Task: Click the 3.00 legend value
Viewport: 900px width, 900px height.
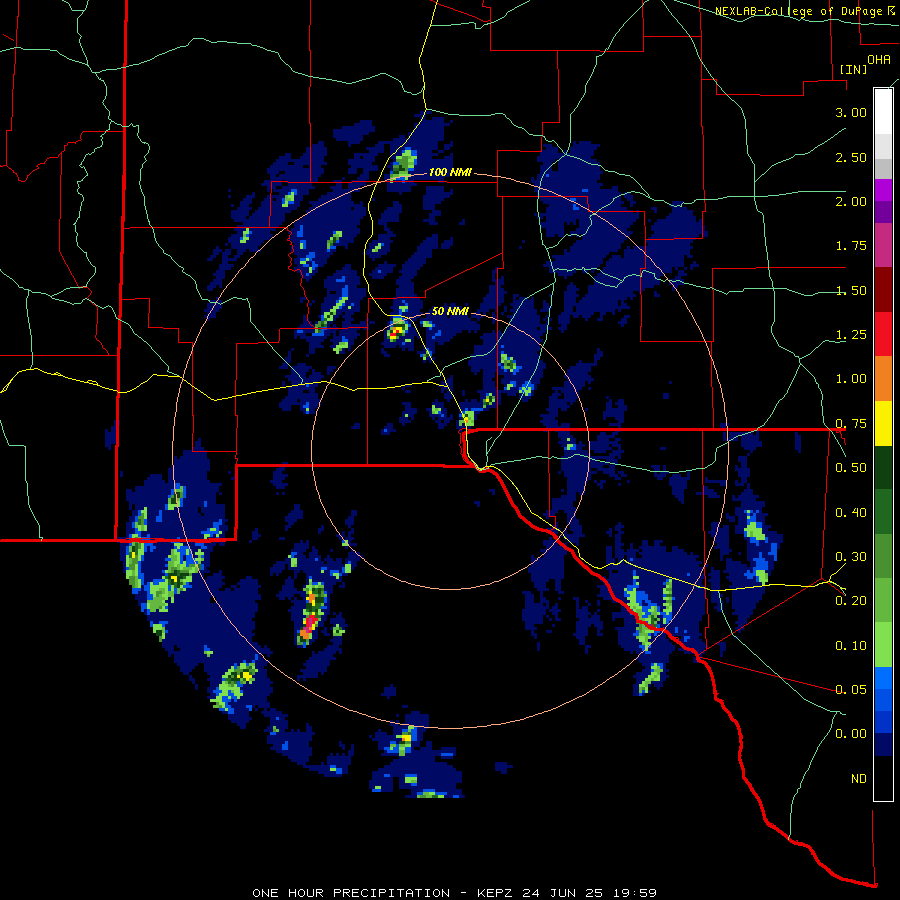Action: (x=851, y=112)
